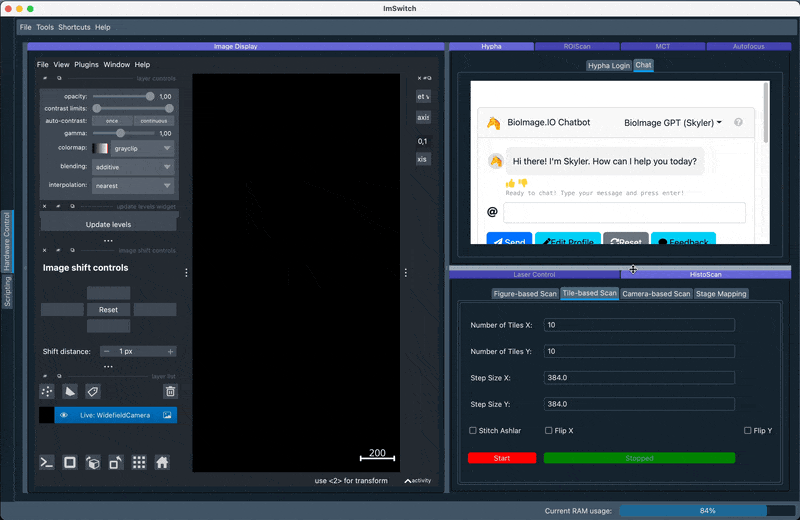800x520 pixels.
Task: Open the colormap dropdown
Action: [x=142, y=148]
